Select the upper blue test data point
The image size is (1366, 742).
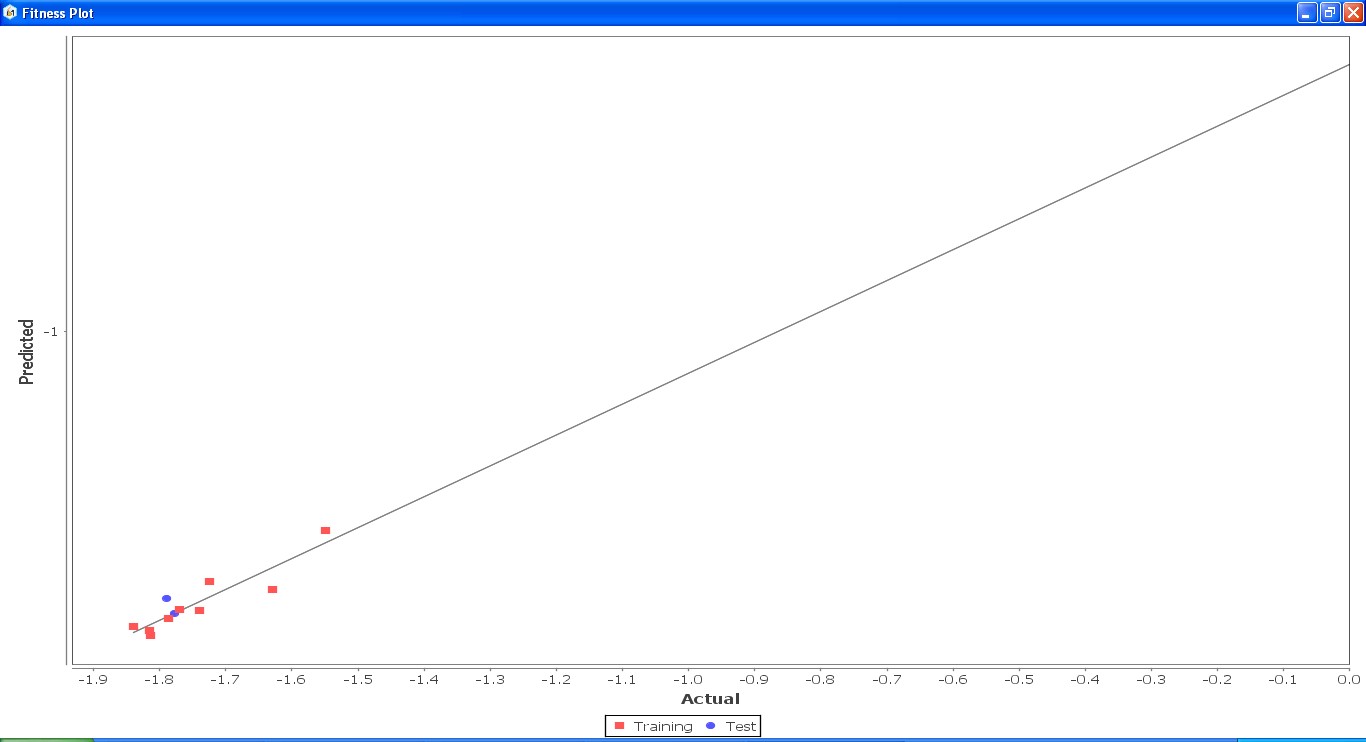click(x=166, y=598)
